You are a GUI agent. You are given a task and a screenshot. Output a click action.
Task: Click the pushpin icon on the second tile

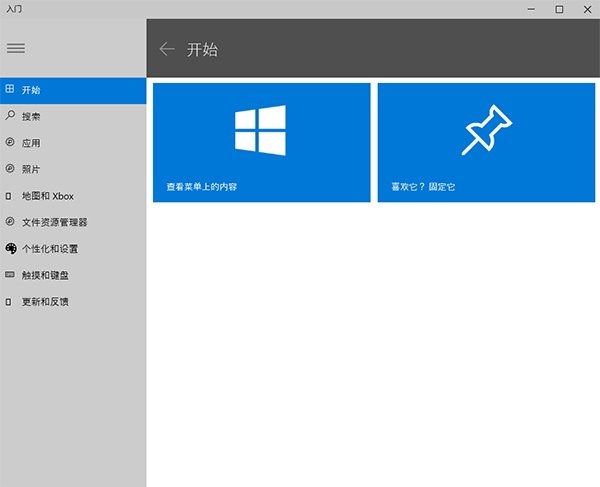[x=486, y=130]
